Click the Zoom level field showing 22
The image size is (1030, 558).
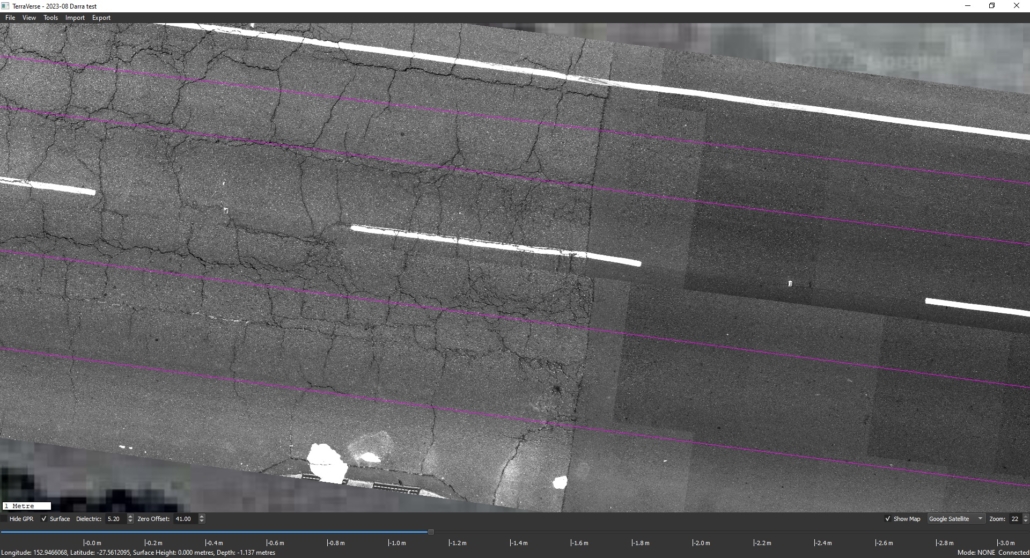click(x=1014, y=519)
